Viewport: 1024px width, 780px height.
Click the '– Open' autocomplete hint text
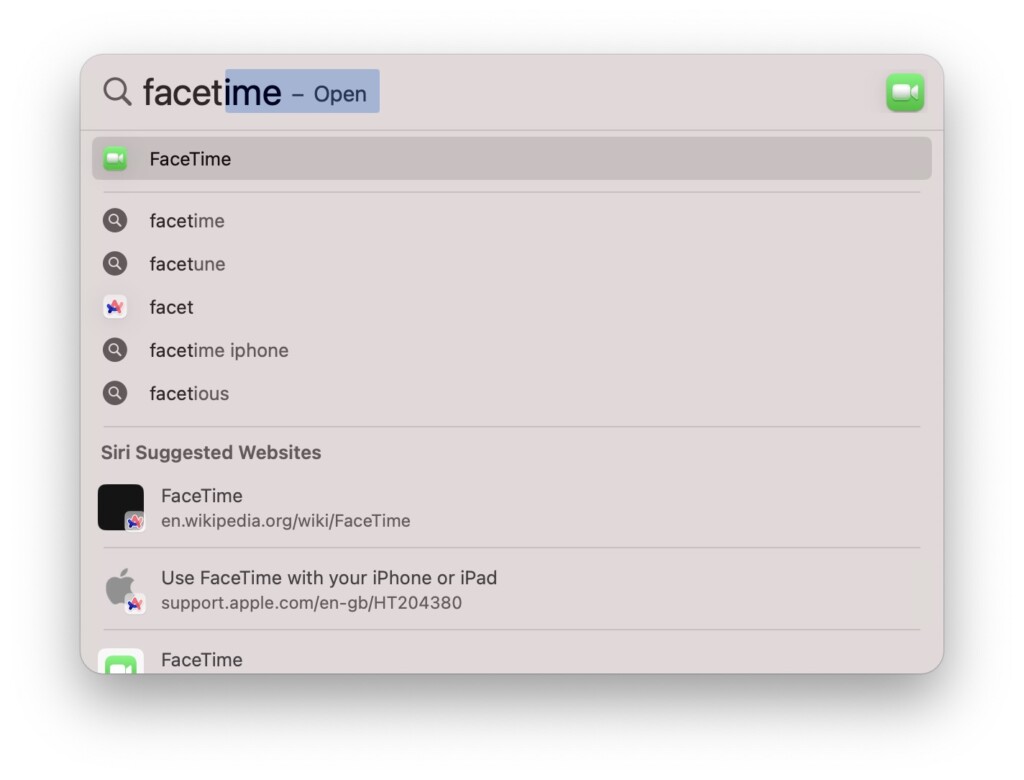click(329, 94)
